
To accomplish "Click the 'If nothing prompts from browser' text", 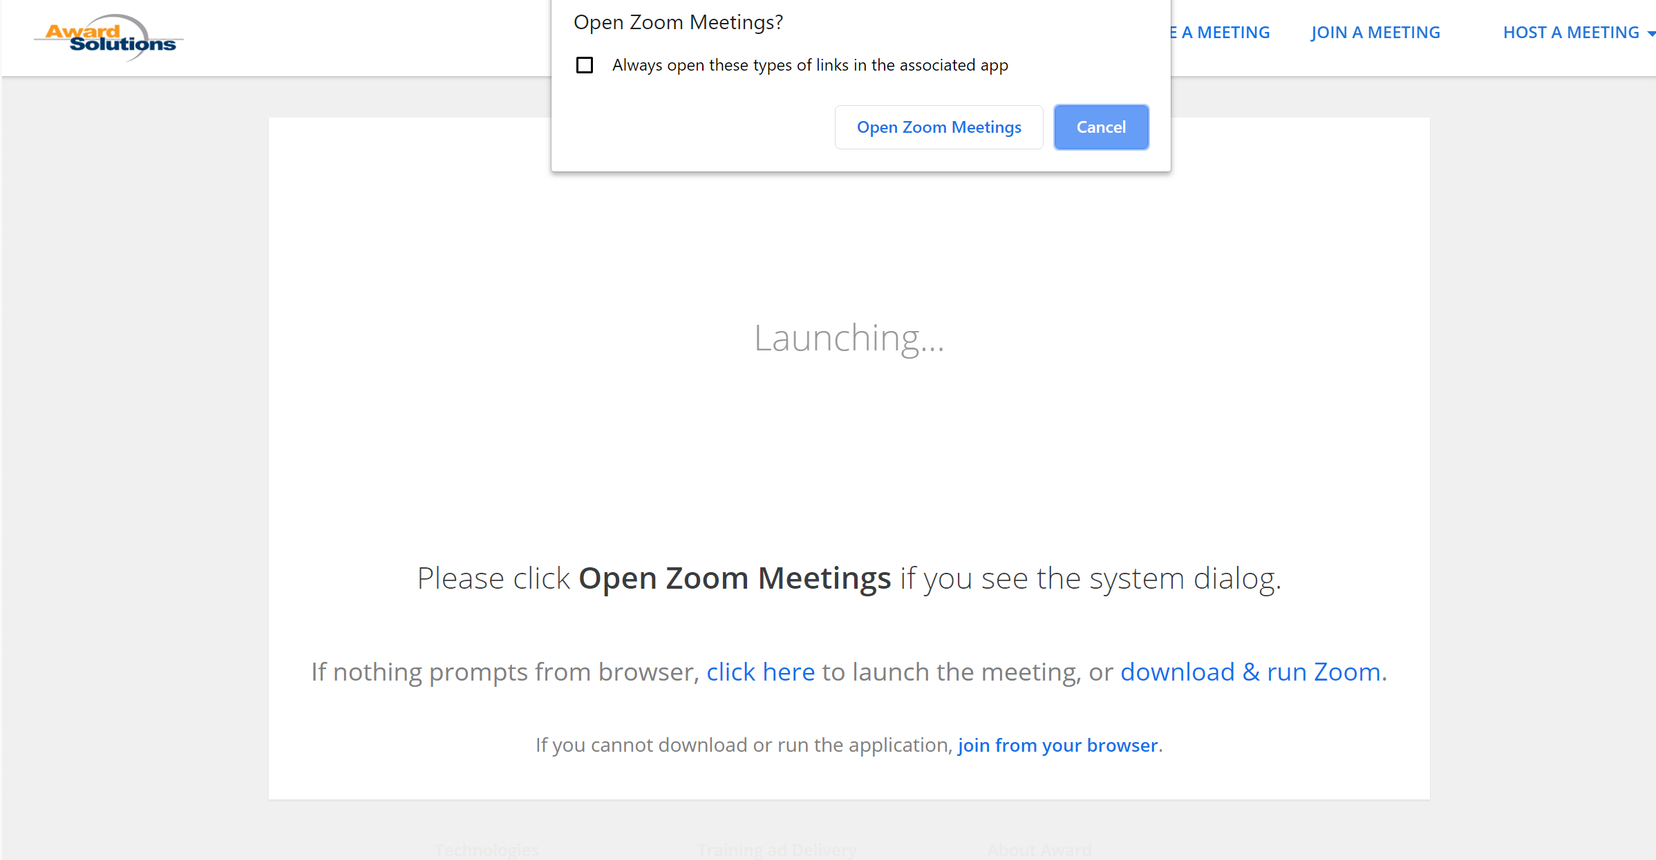I will 505,671.
